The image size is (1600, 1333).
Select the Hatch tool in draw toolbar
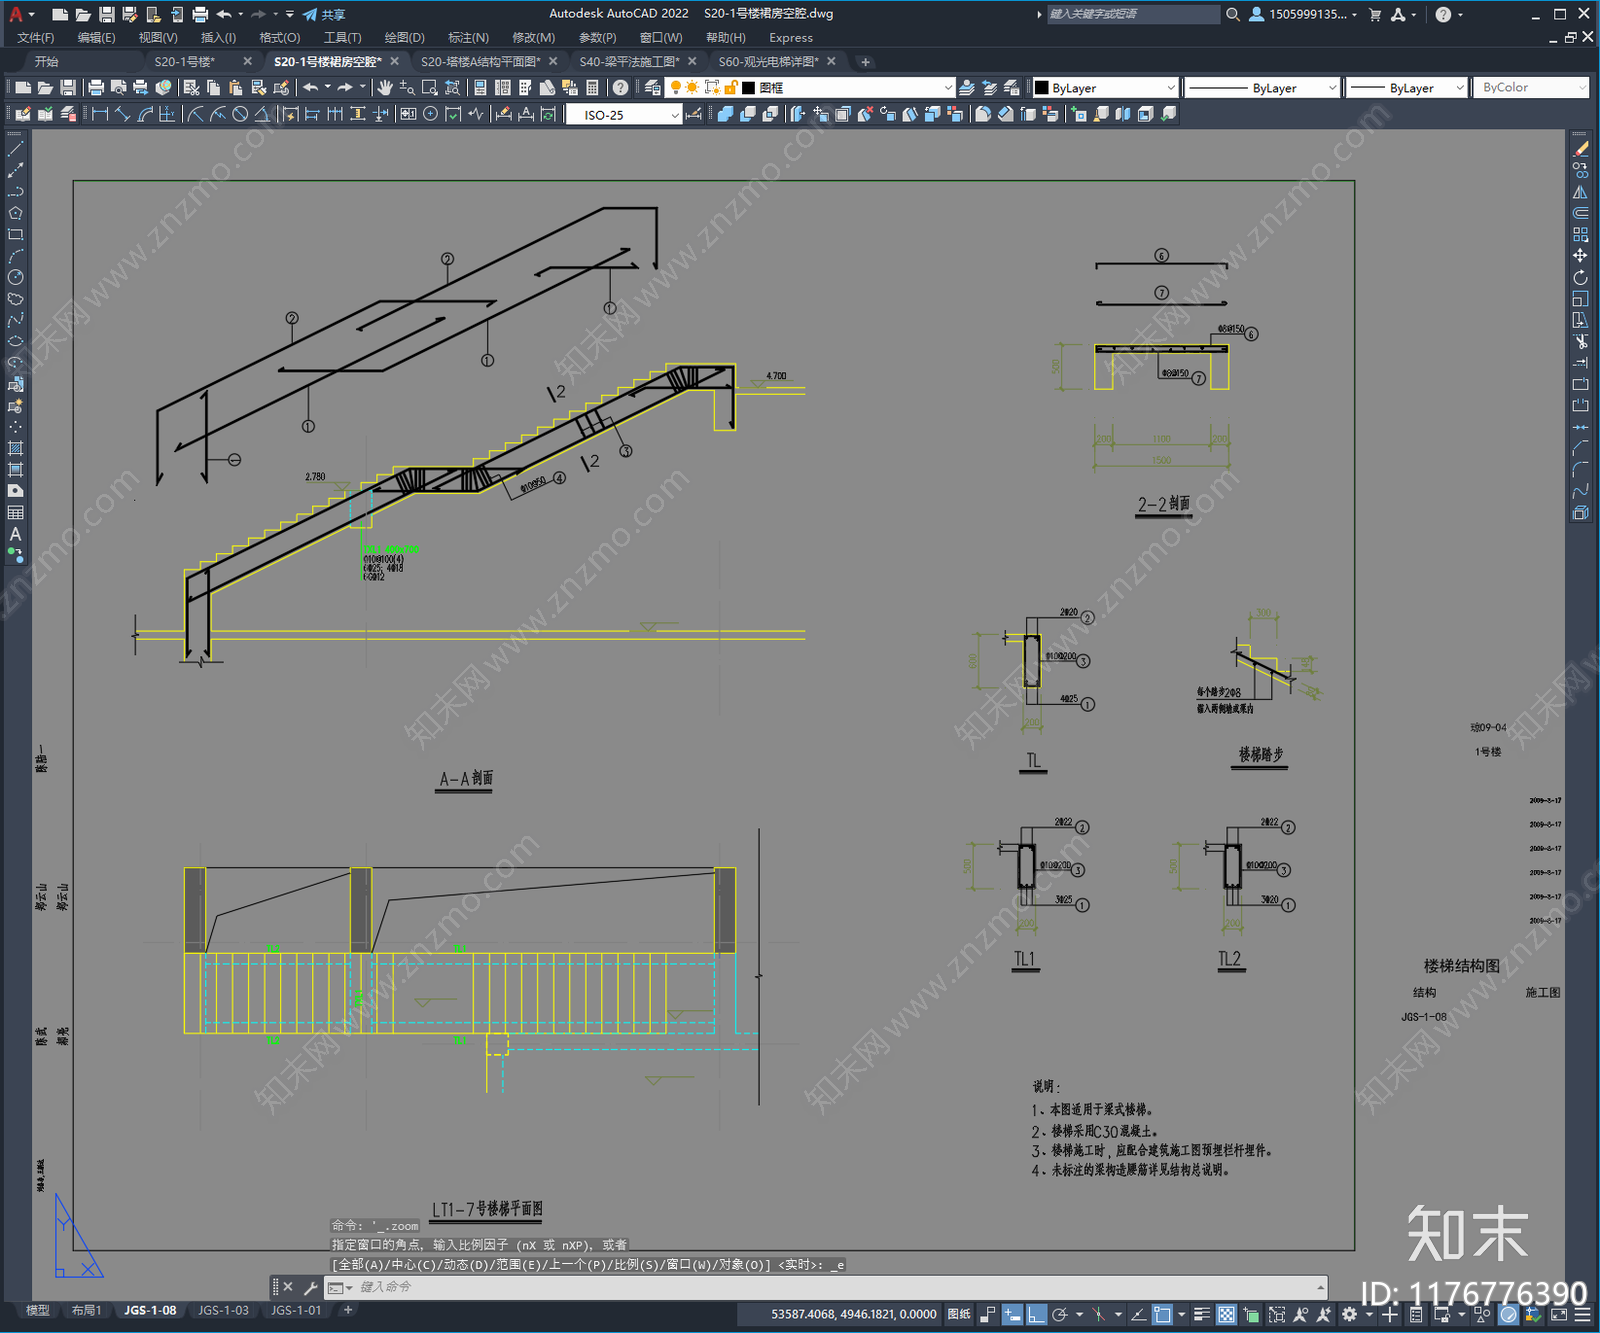15,448
